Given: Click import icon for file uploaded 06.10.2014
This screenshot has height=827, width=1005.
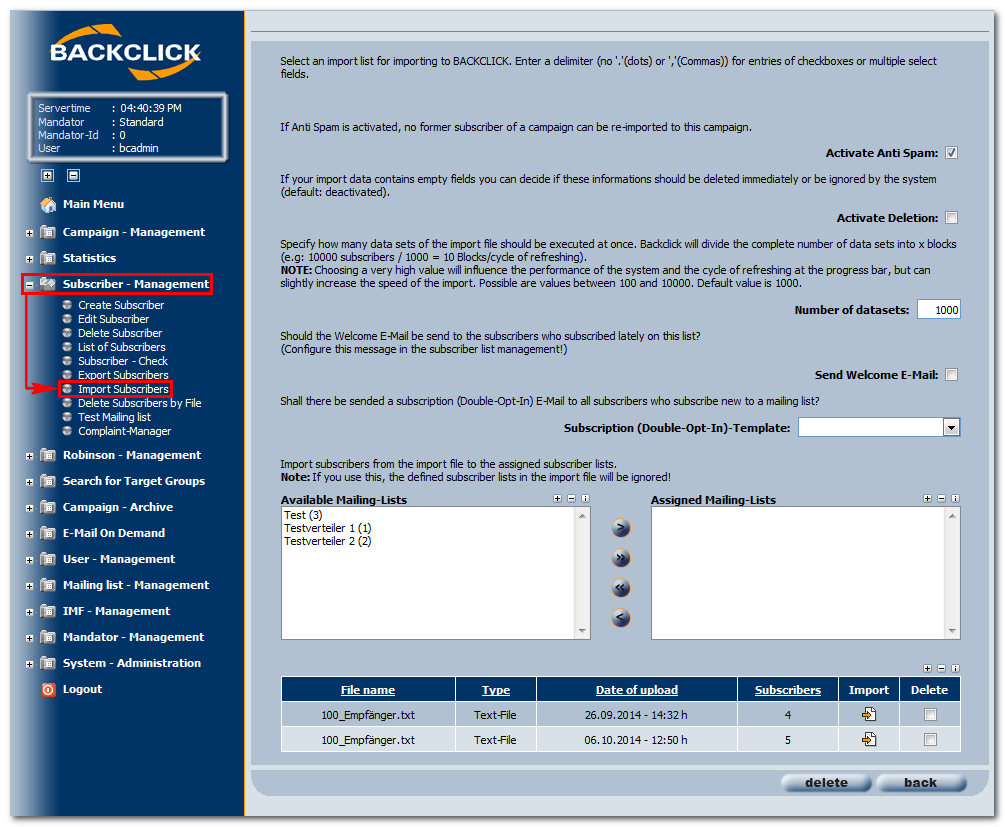Looking at the screenshot, I should click(869, 740).
